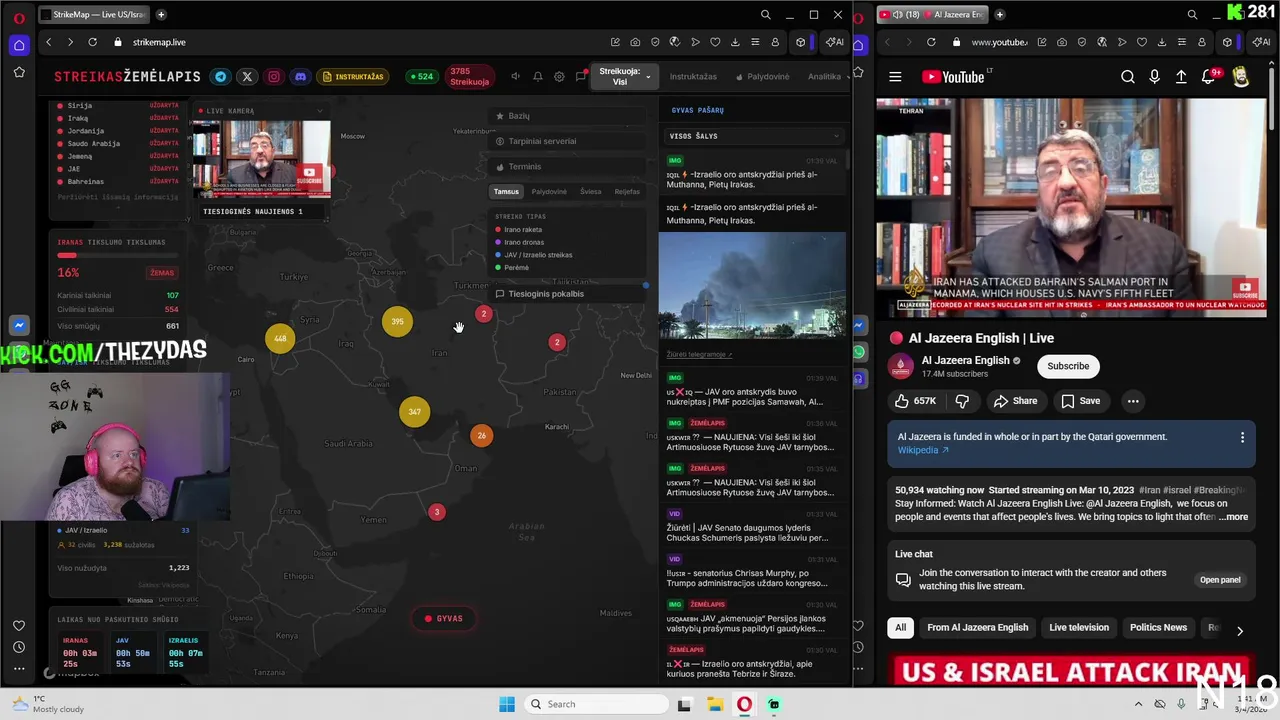This screenshot has height=720, width=1280.
Task: Mute sound via StrikeMap speaker icon
Action: 516,77
